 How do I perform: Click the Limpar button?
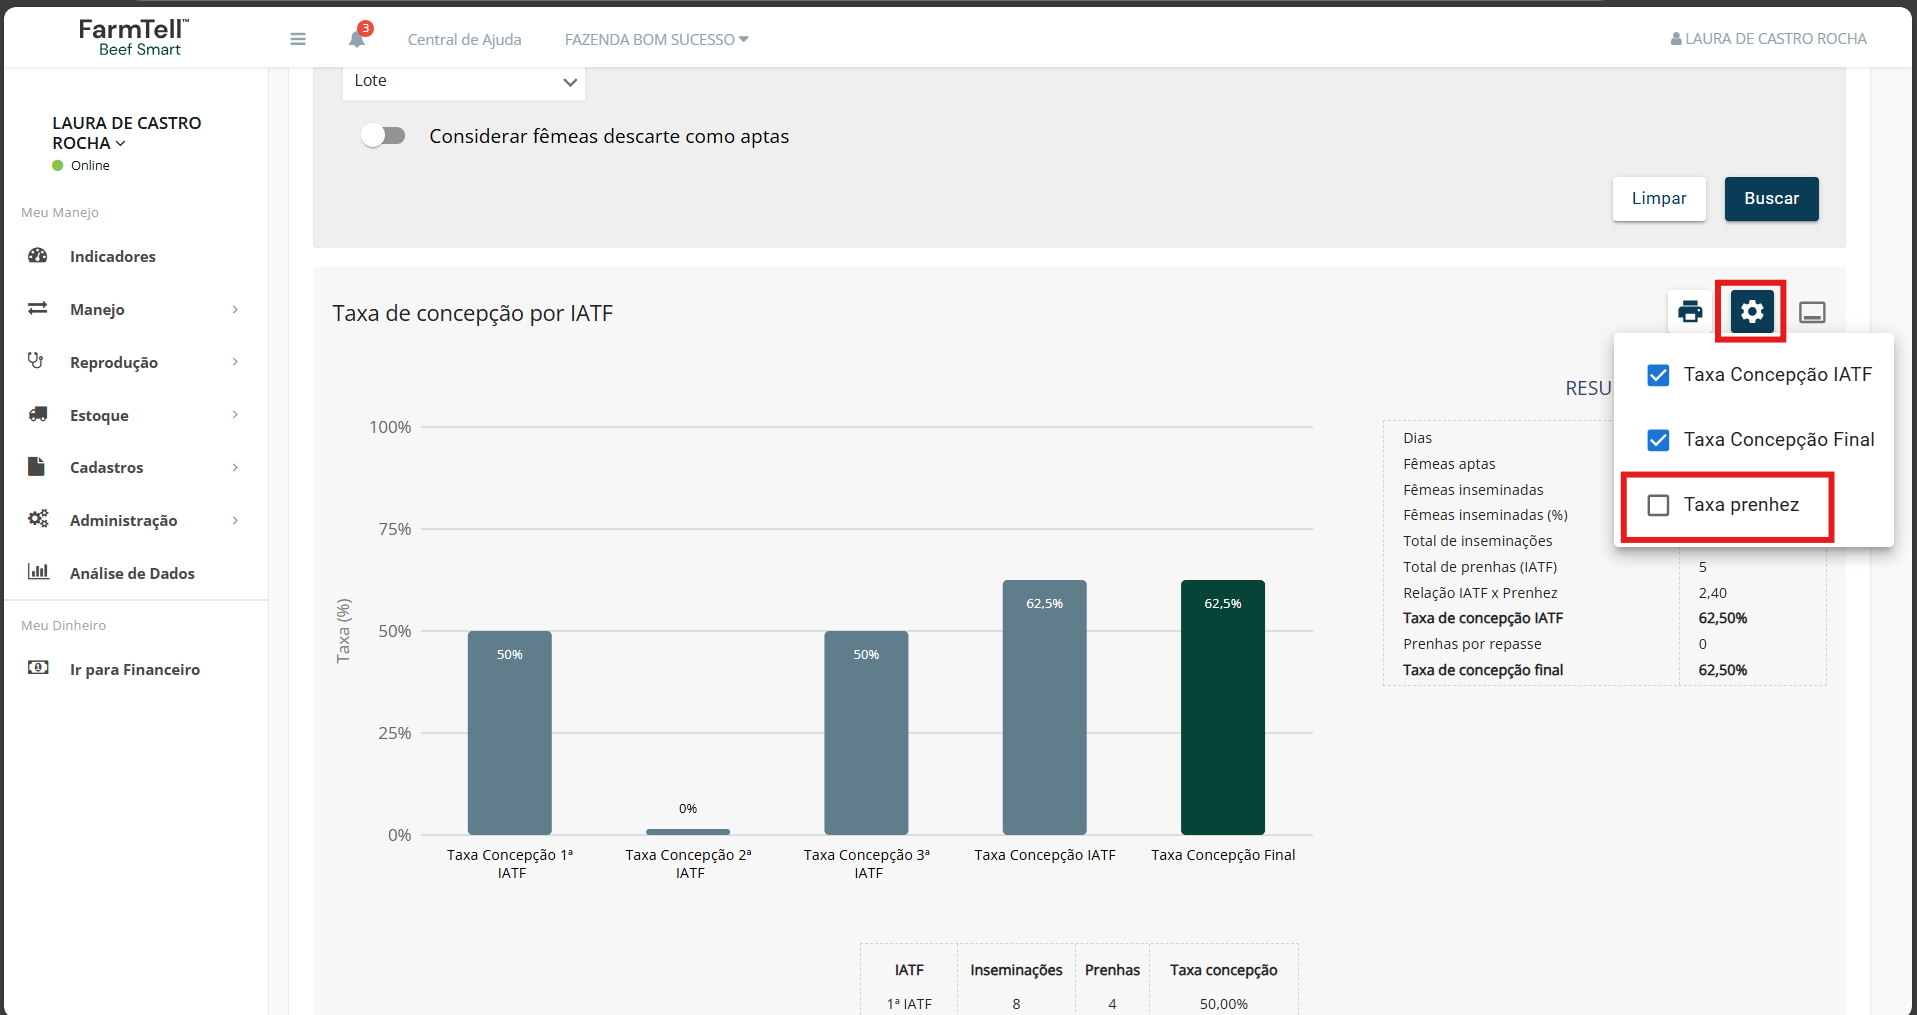pos(1659,199)
